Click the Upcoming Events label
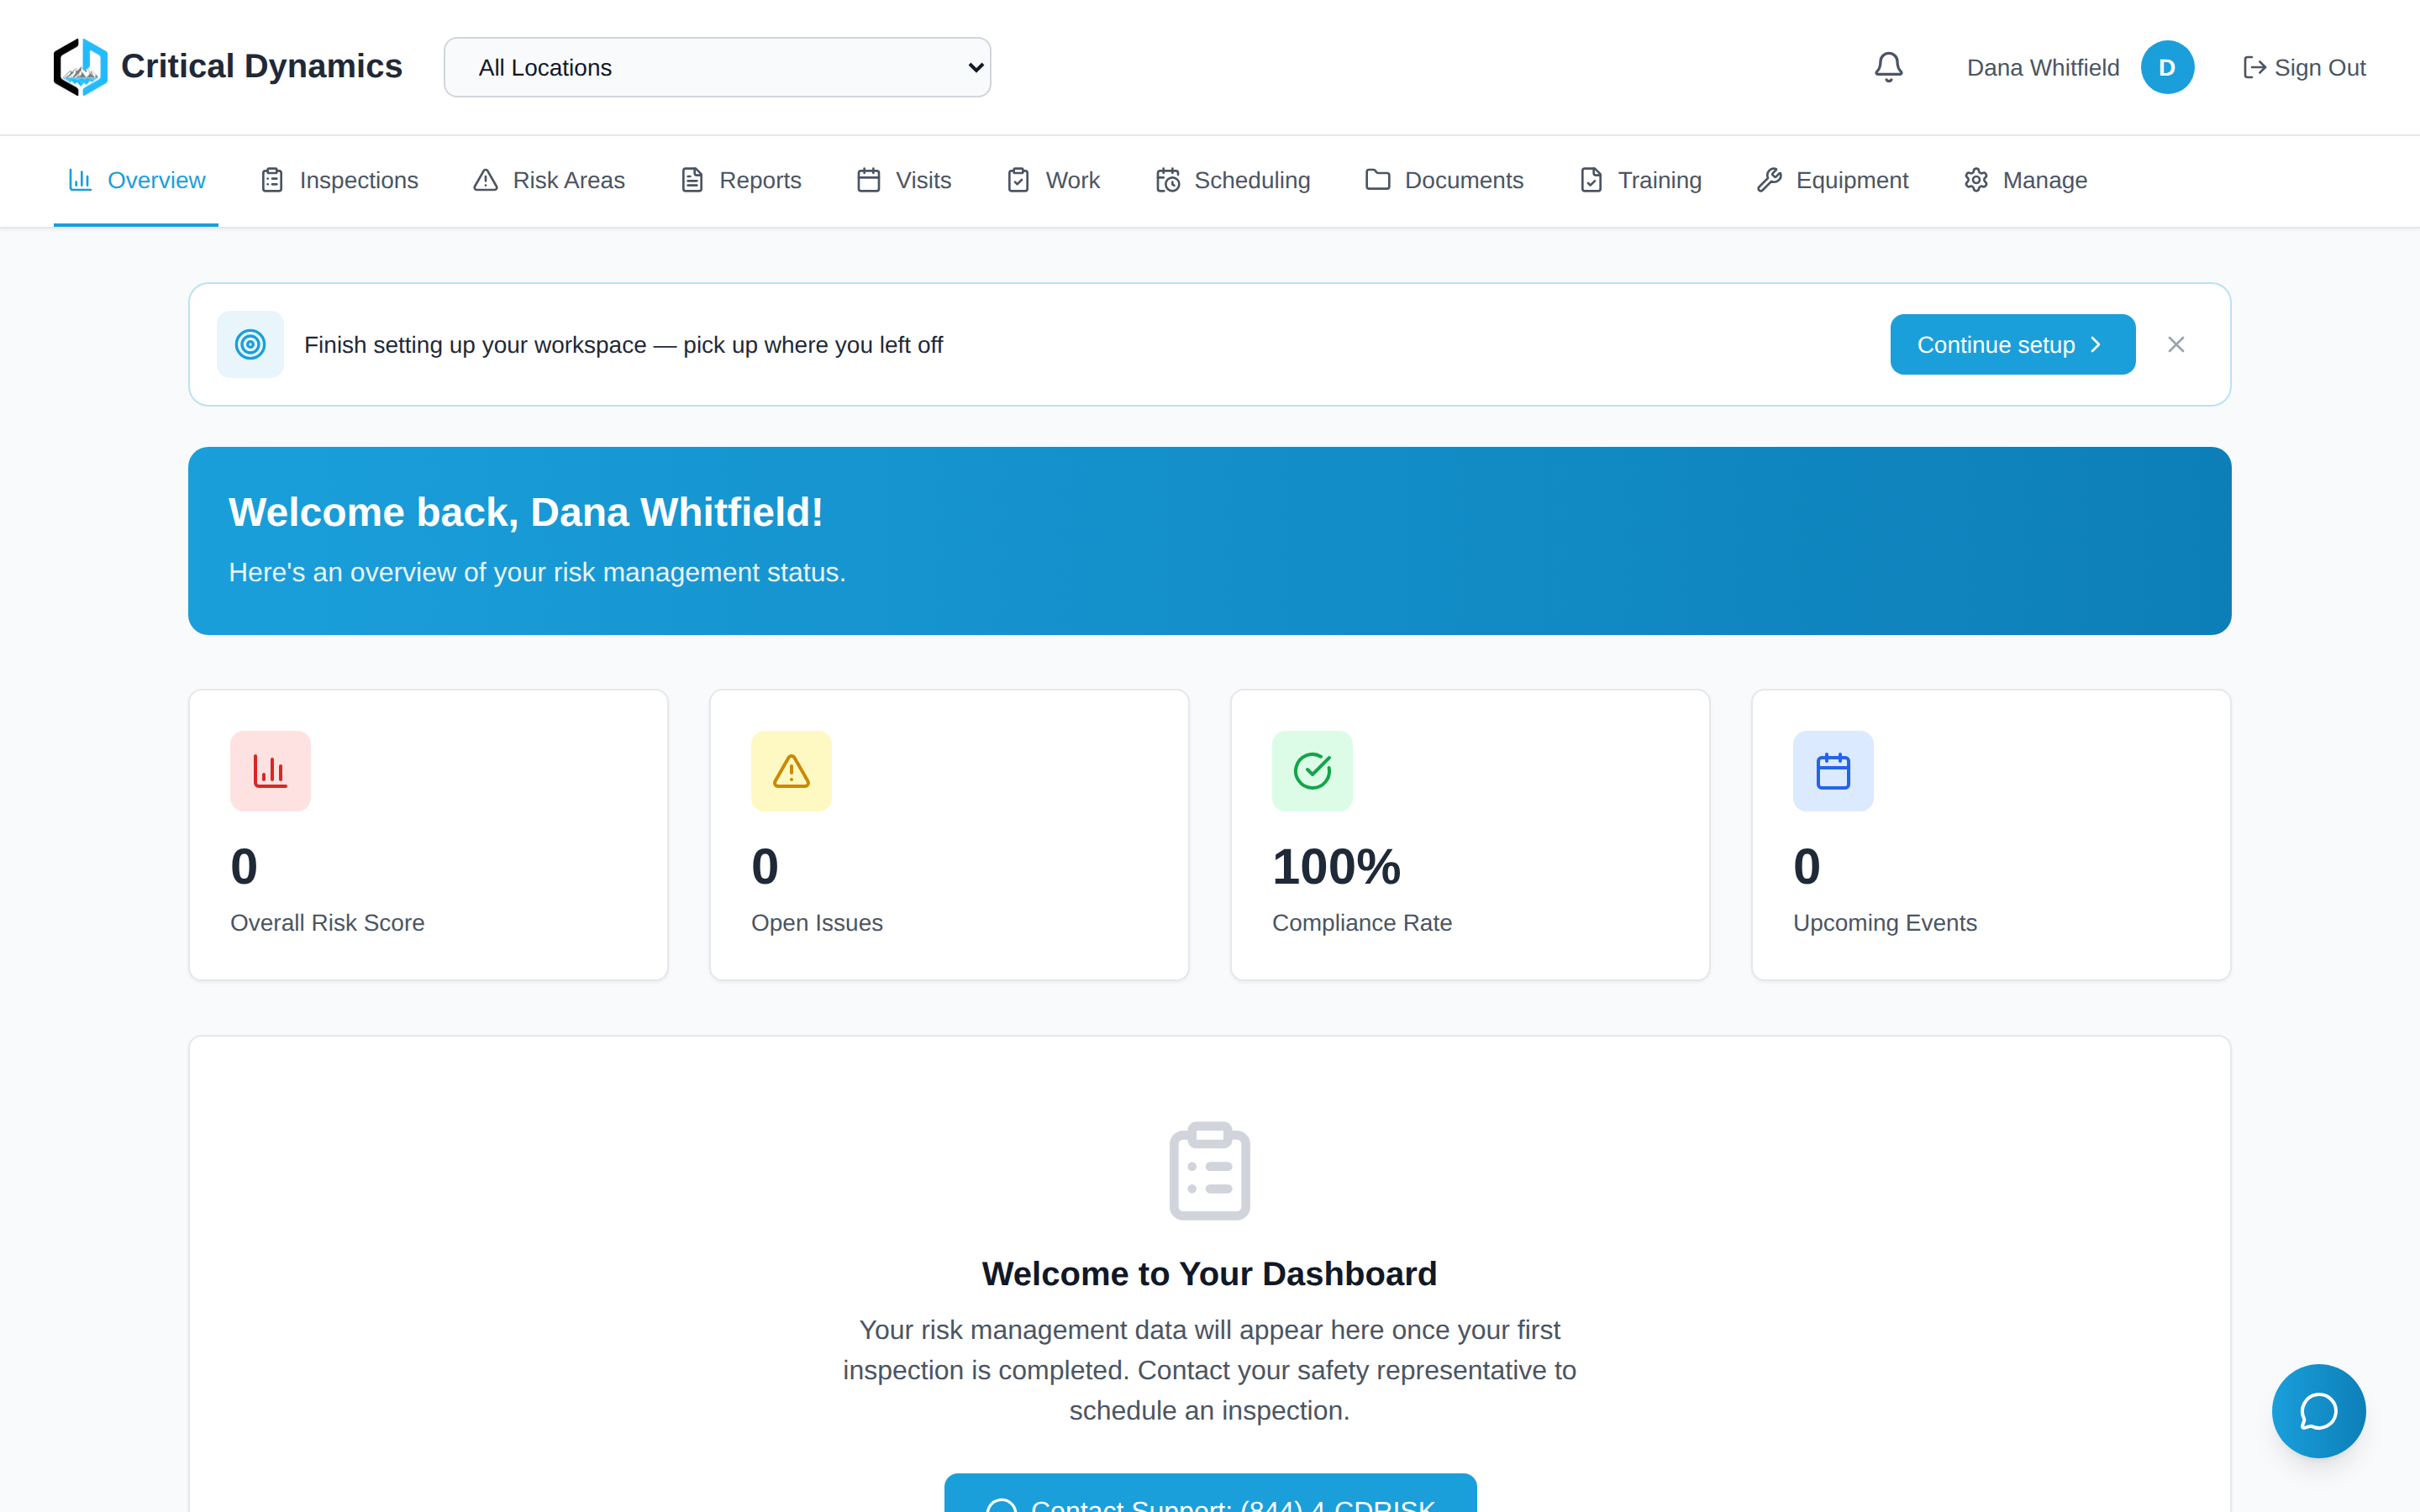 (1885, 922)
